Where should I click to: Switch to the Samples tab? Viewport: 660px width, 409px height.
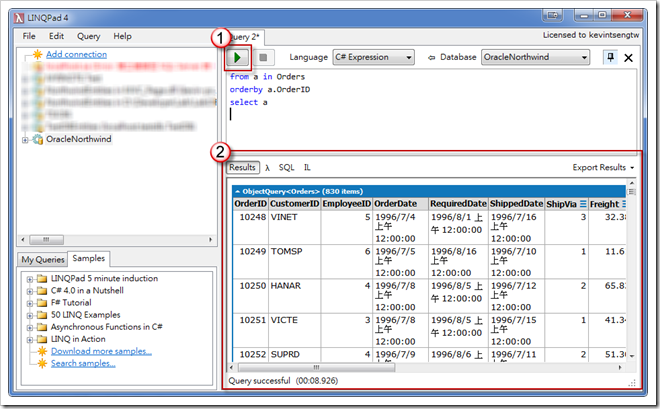(89, 258)
